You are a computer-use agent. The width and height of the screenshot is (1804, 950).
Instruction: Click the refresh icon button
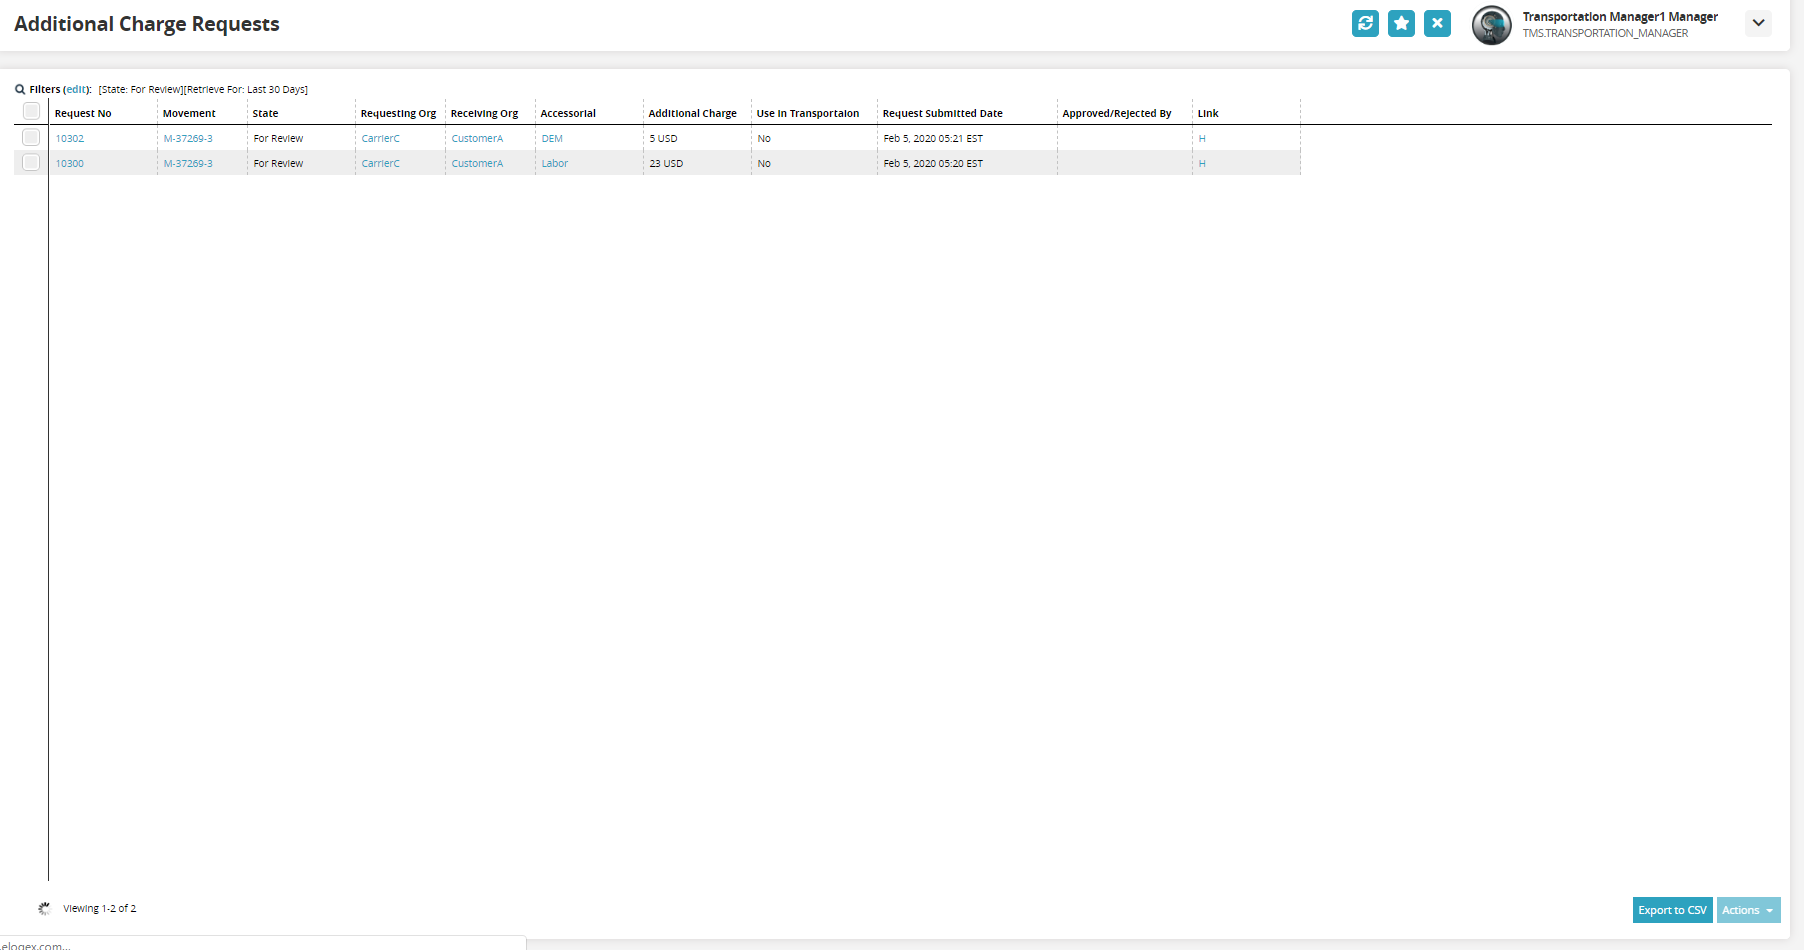click(x=1365, y=23)
